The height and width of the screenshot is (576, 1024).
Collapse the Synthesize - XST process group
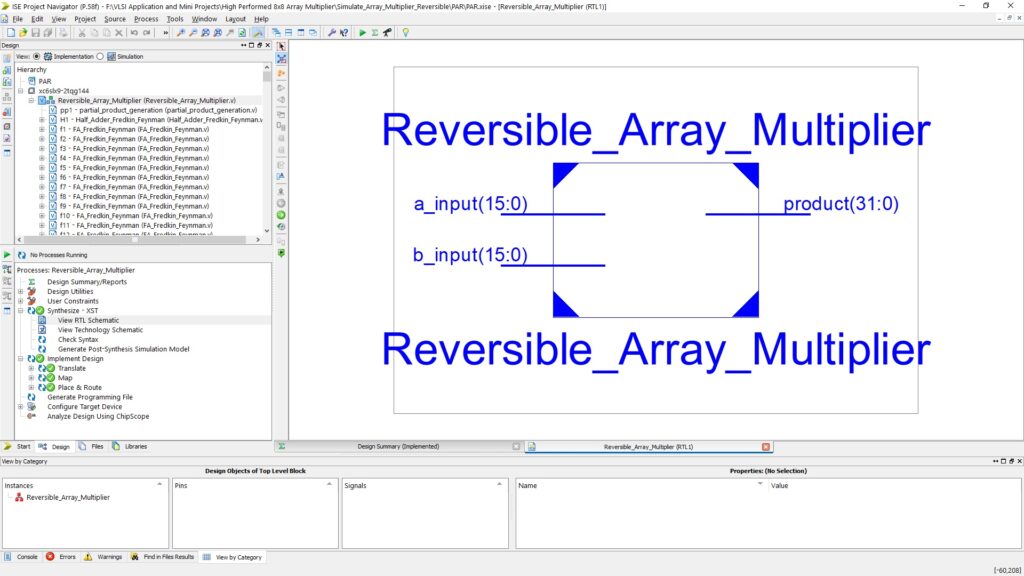(x=21, y=310)
